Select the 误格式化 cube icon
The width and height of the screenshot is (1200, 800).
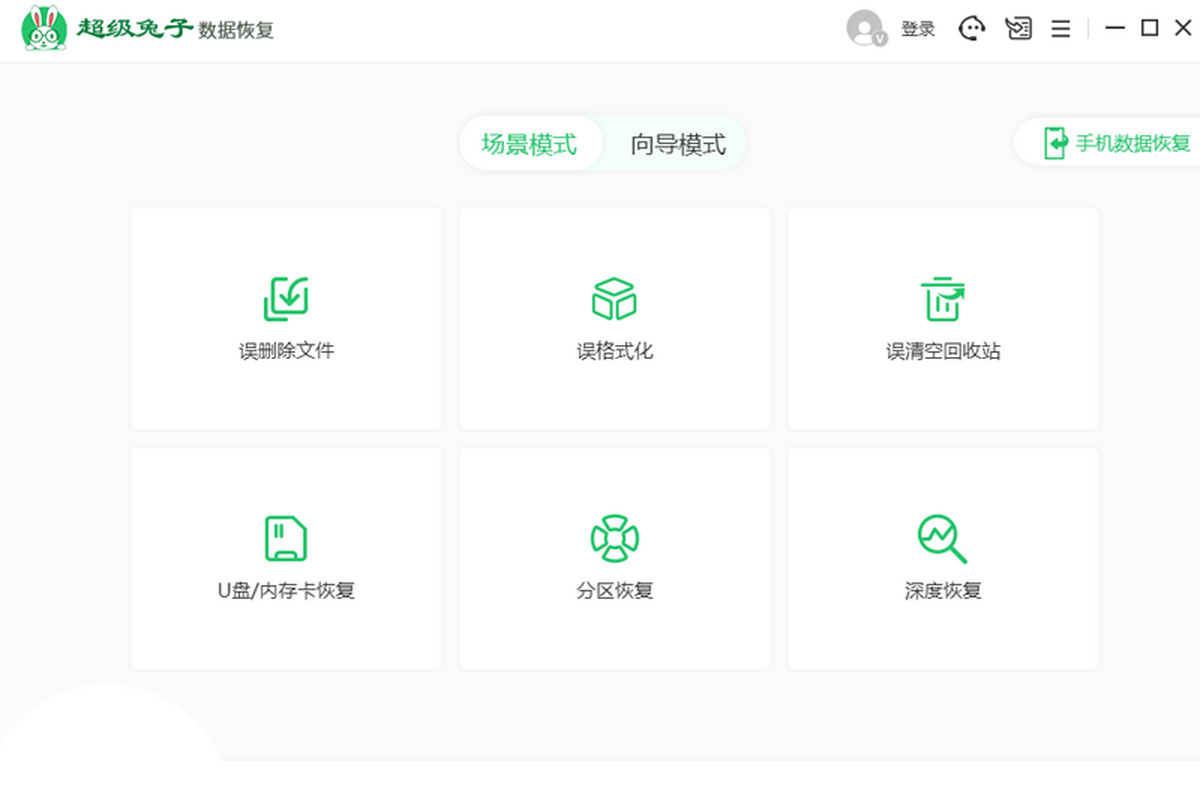point(614,296)
